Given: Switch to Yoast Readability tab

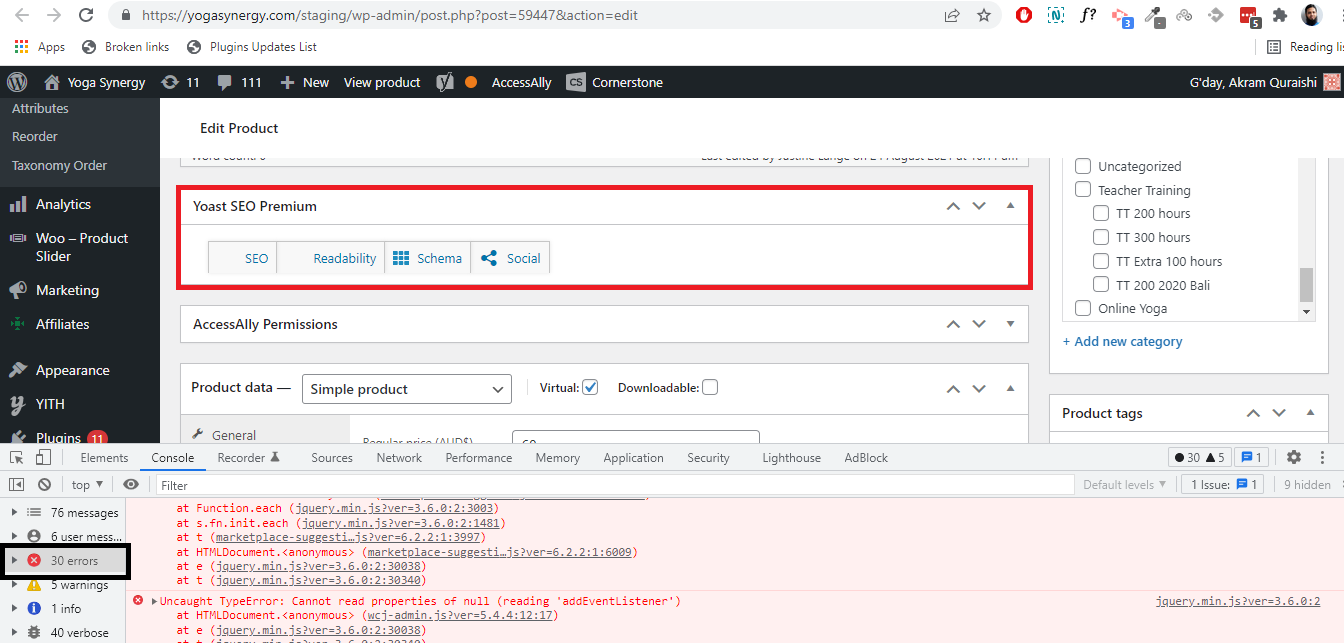Looking at the screenshot, I should (x=332, y=258).
